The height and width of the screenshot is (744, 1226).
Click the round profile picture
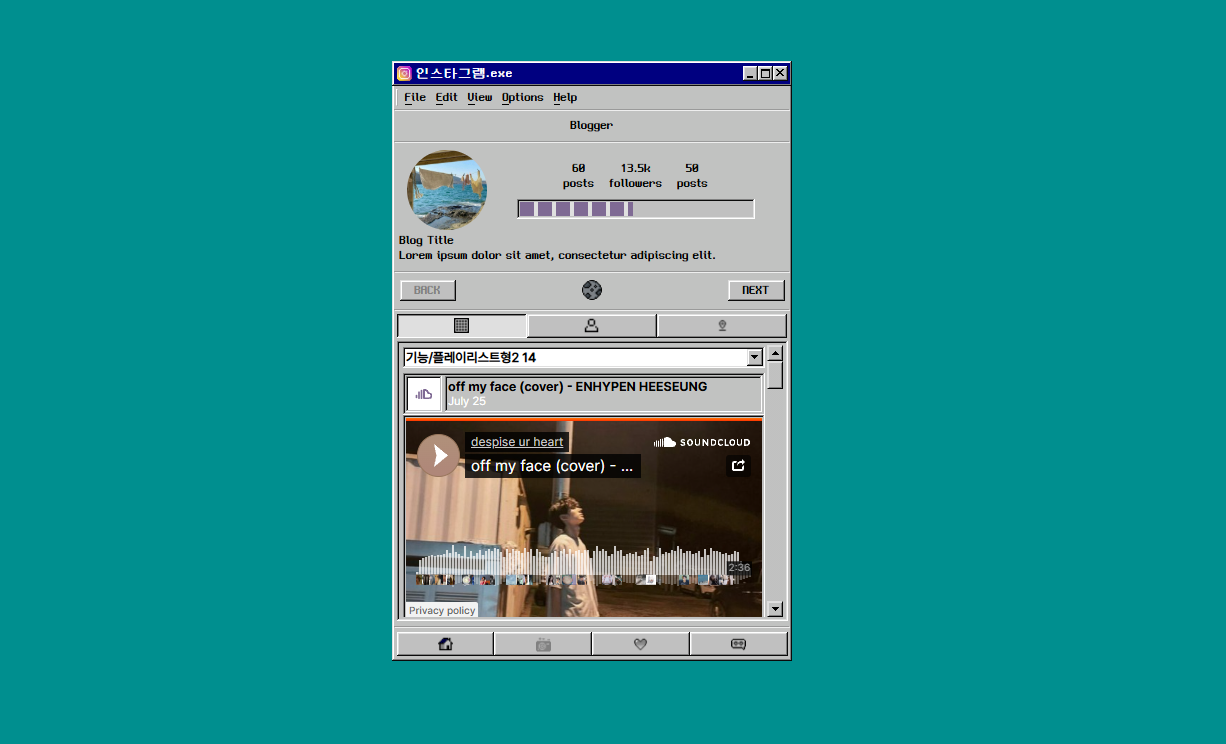click(x=447, y=190)
